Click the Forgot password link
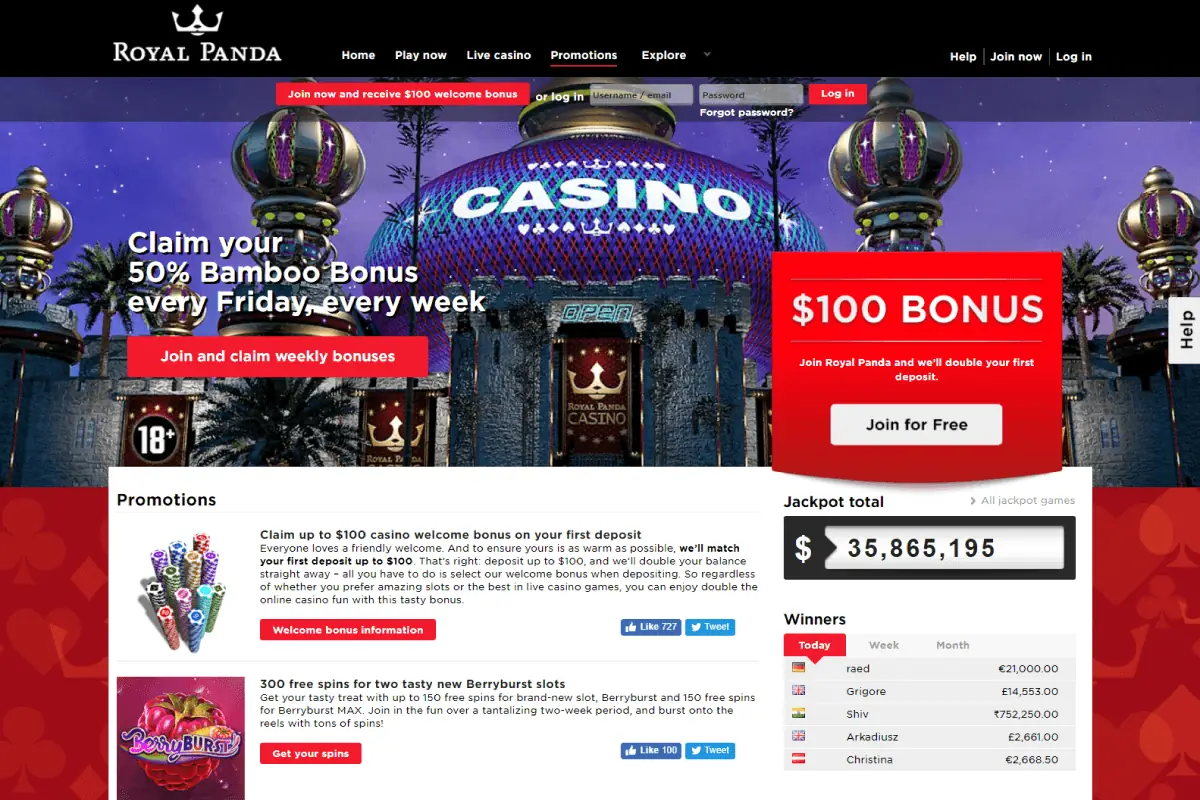1200x800 pixels. click(747, 113)
